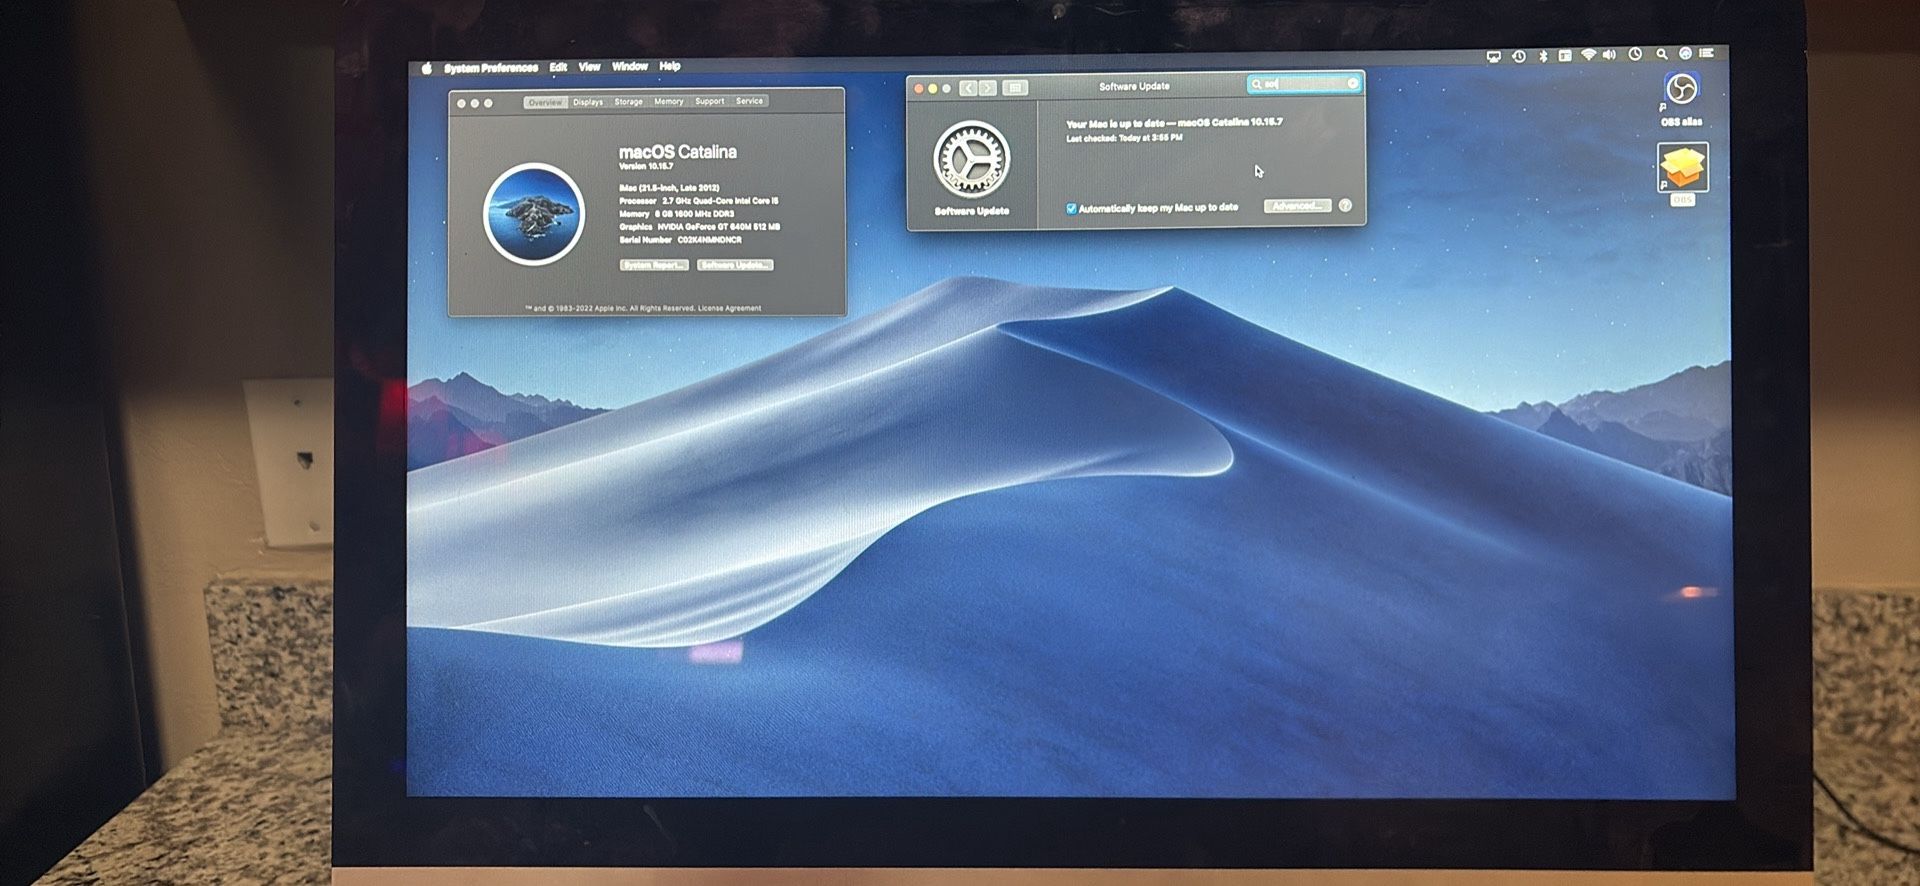Click the input source flag icon in menu bar
Screen dimensions: 1920x886
pos(1565,56)
